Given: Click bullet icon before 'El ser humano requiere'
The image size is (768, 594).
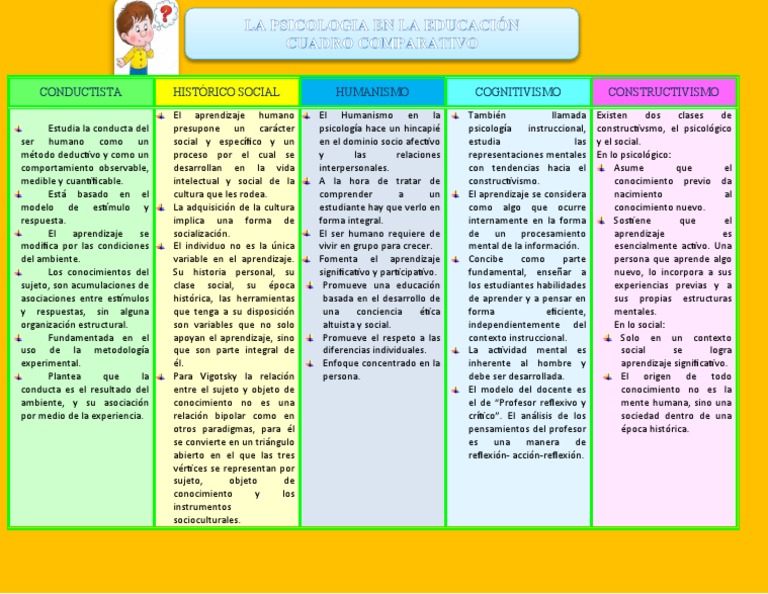Looking at the screenshot, I should (307, 234).
